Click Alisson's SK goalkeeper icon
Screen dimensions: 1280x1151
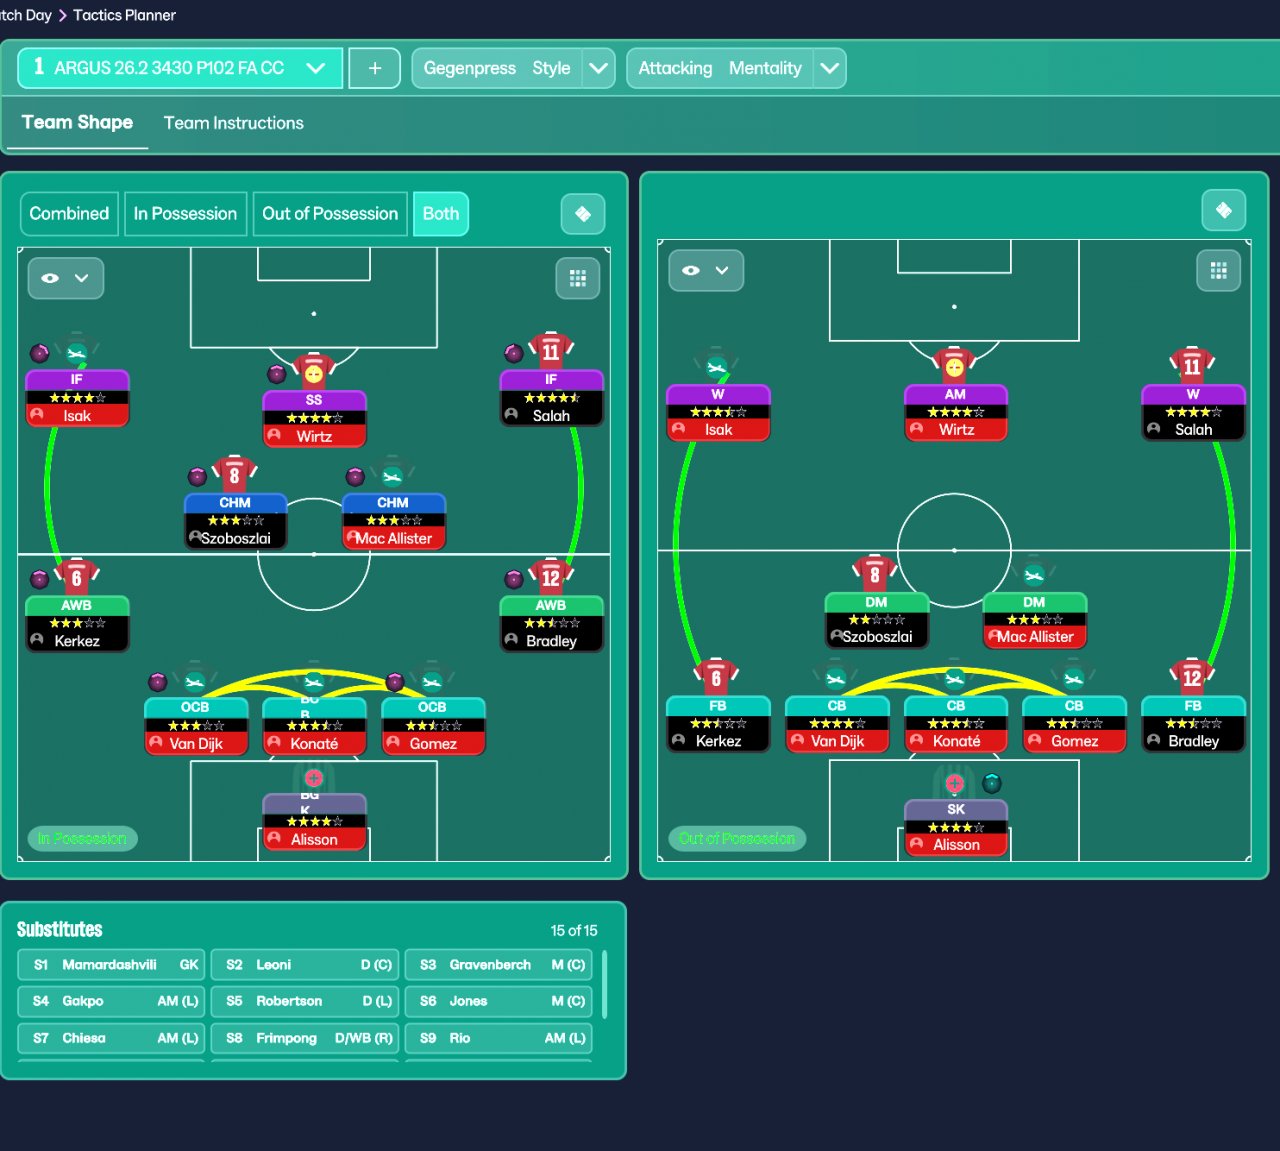tap(954, 783)
